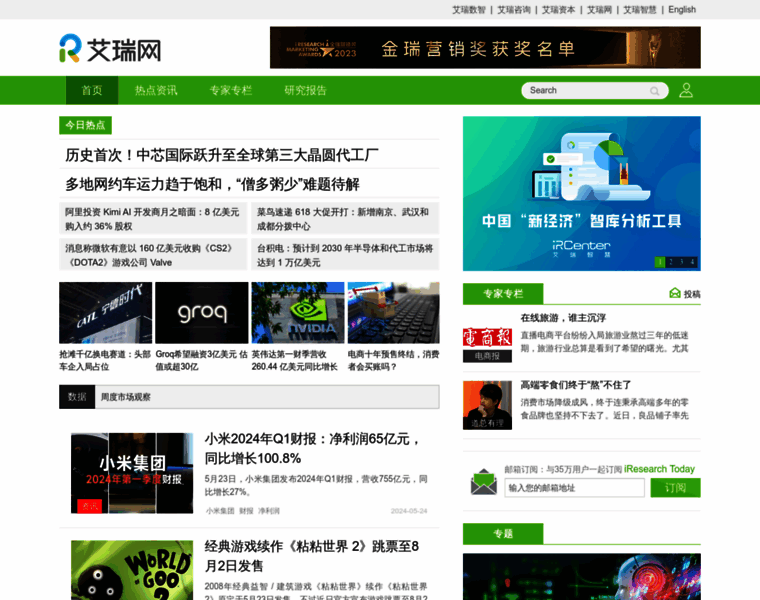Viewport: 760px width, 600px height.
Task: Select the 首页 nav tab
Action: [x=92, y=90]
